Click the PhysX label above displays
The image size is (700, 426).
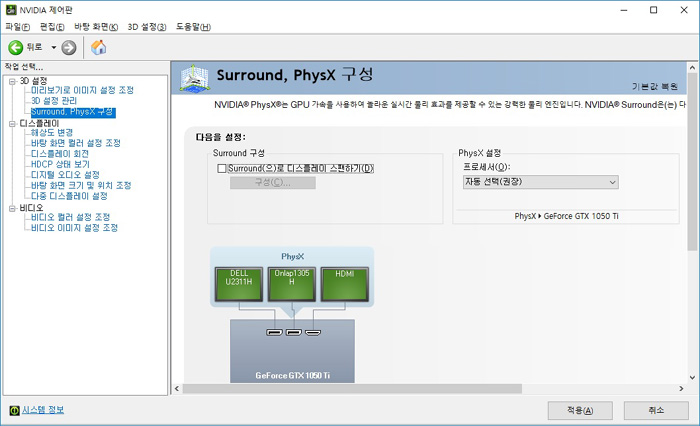292,257
